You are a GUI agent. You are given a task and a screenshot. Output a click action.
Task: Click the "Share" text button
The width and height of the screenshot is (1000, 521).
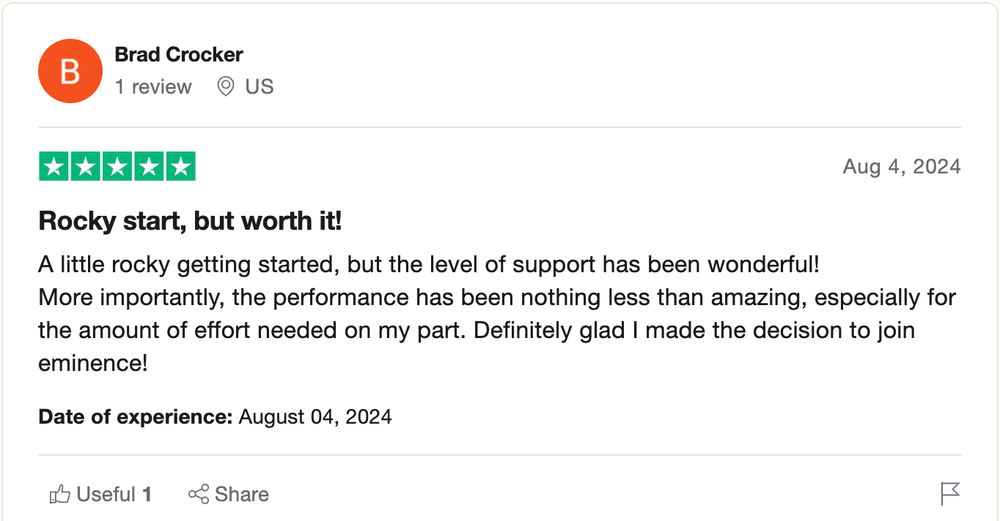click(242, 494)
